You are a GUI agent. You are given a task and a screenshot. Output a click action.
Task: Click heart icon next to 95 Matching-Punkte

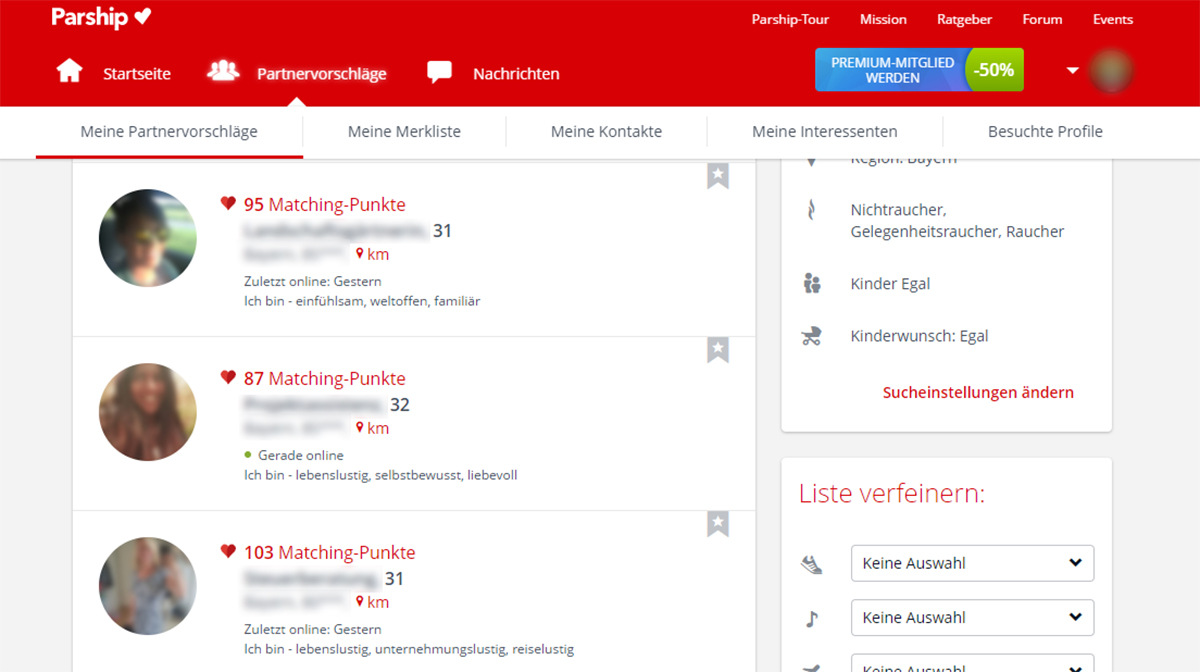(x=228, y=204)
